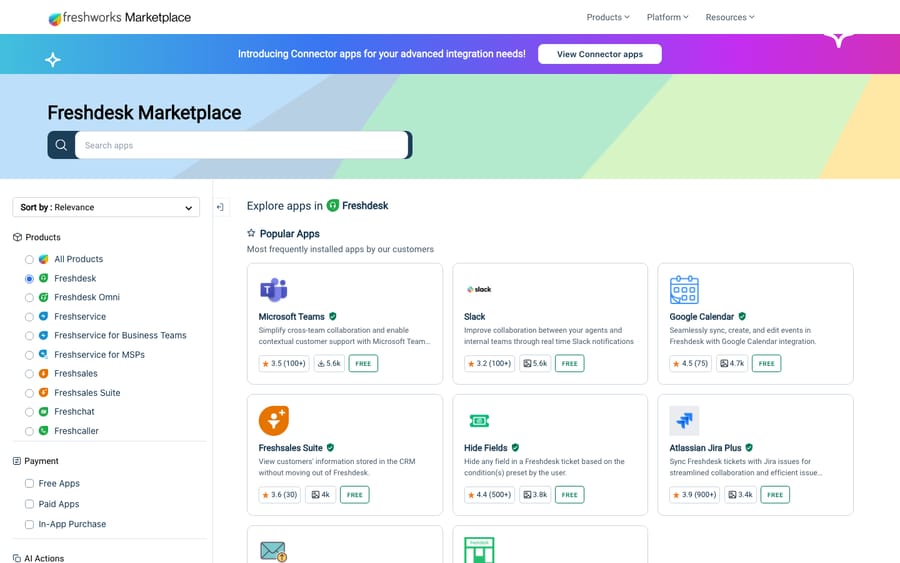Click View Connector apps button
900x563 pixels.
[x=600, y=54]
